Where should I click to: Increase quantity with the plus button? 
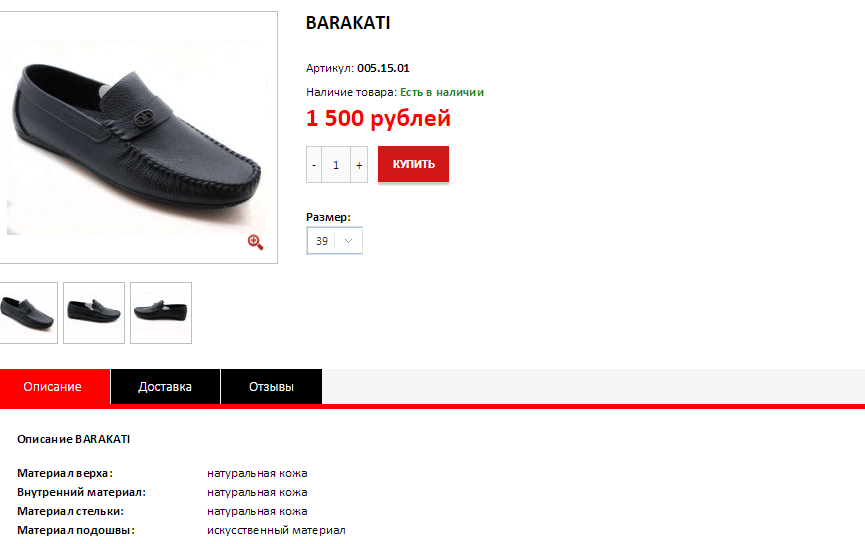(x=359, y=164)
